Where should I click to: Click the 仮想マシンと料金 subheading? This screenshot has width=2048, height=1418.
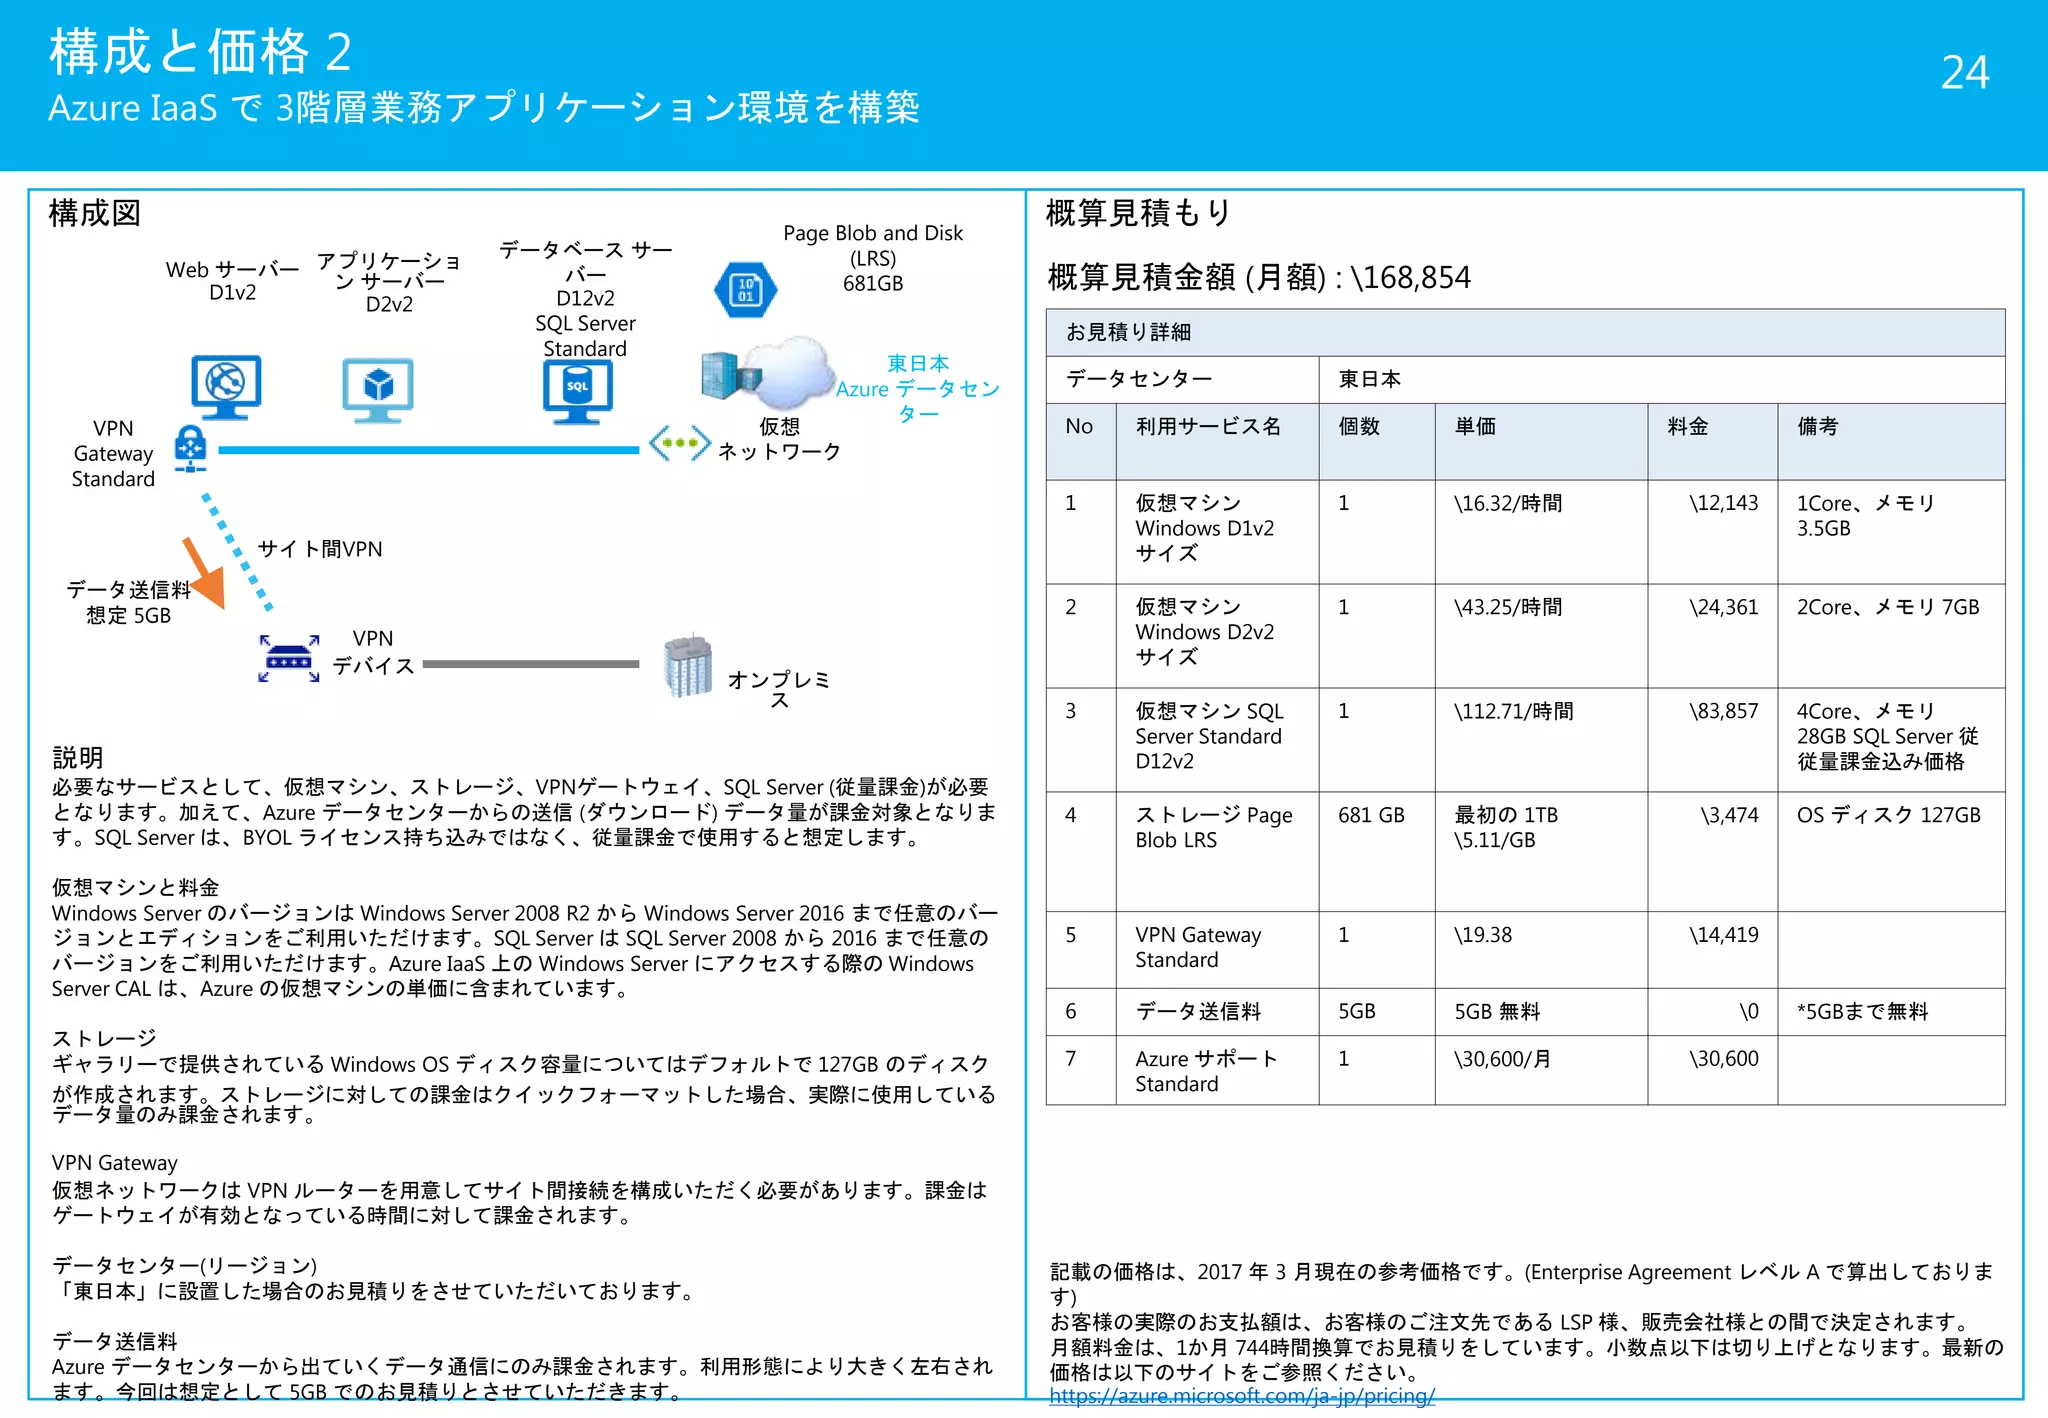136,888
